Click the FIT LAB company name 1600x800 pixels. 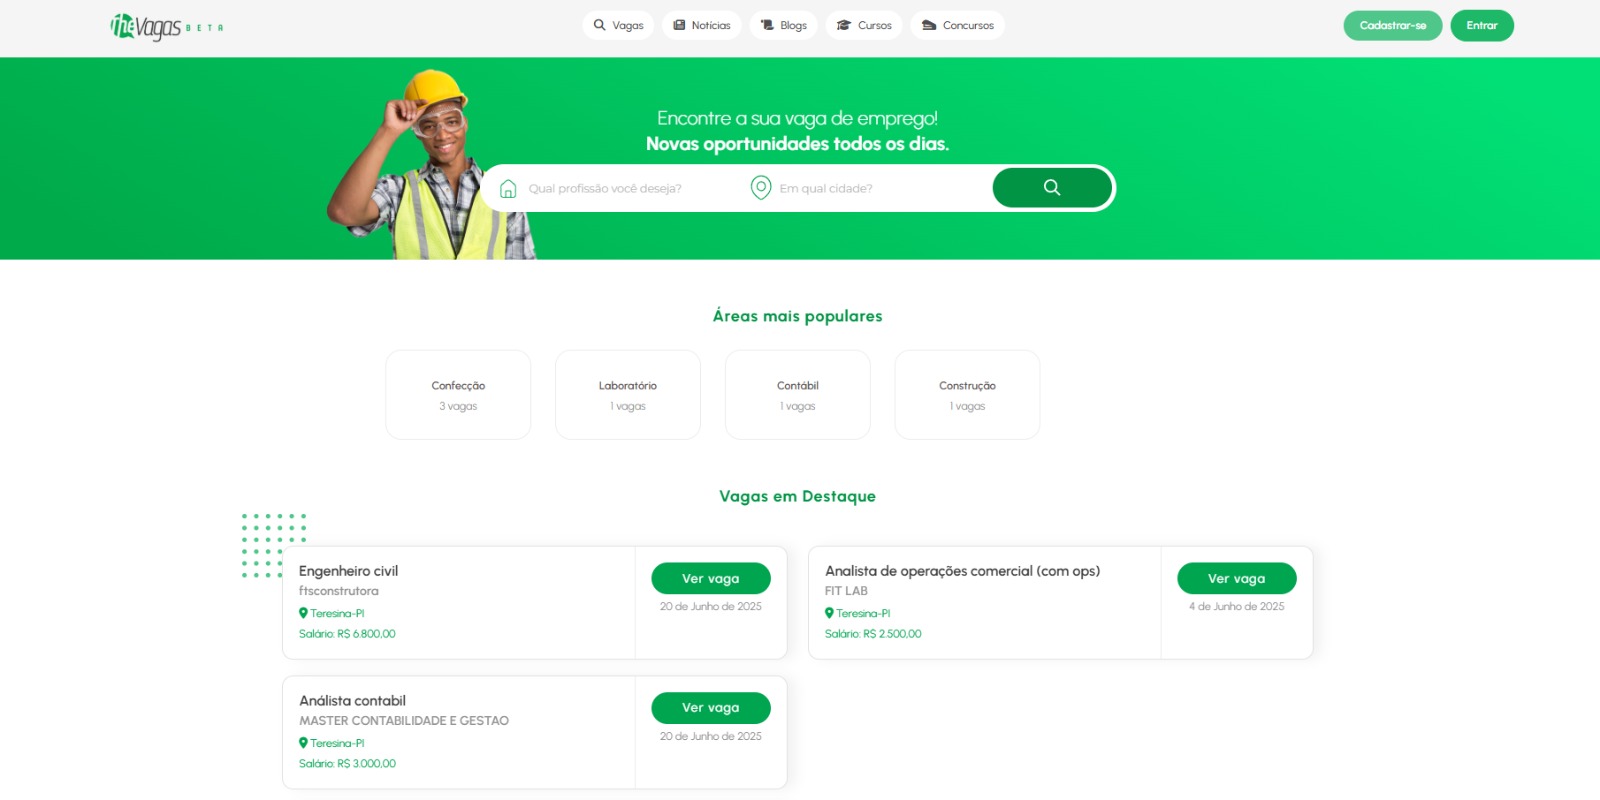click(846, 591)
